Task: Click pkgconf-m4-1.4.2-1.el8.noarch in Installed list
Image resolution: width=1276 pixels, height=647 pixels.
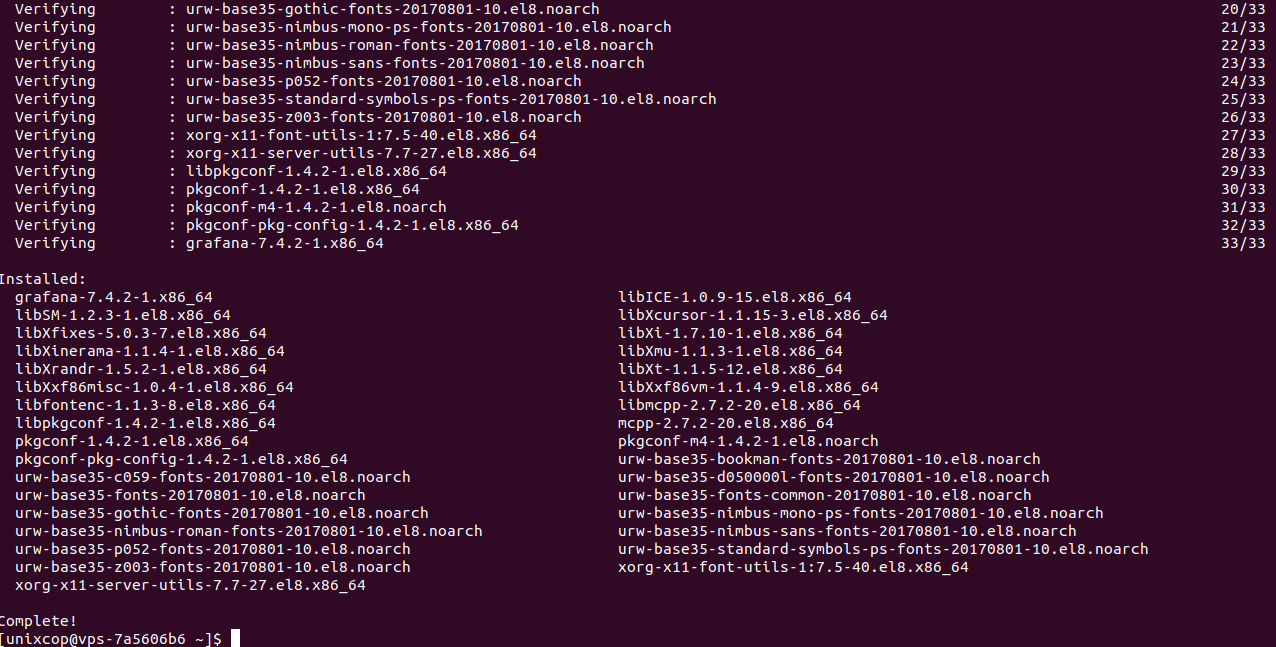Action: tap(748, 441)
